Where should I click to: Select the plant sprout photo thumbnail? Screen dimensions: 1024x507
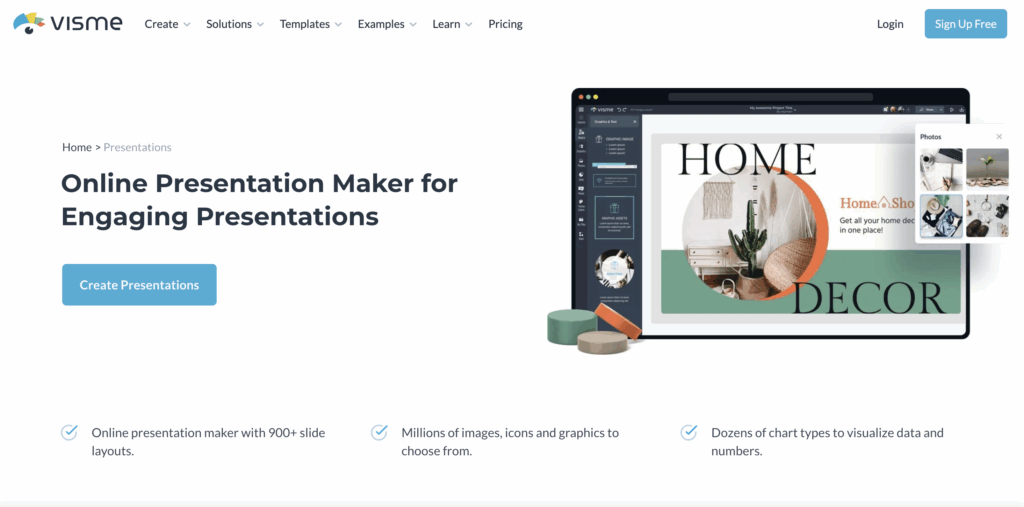click(x=987, y=168)
